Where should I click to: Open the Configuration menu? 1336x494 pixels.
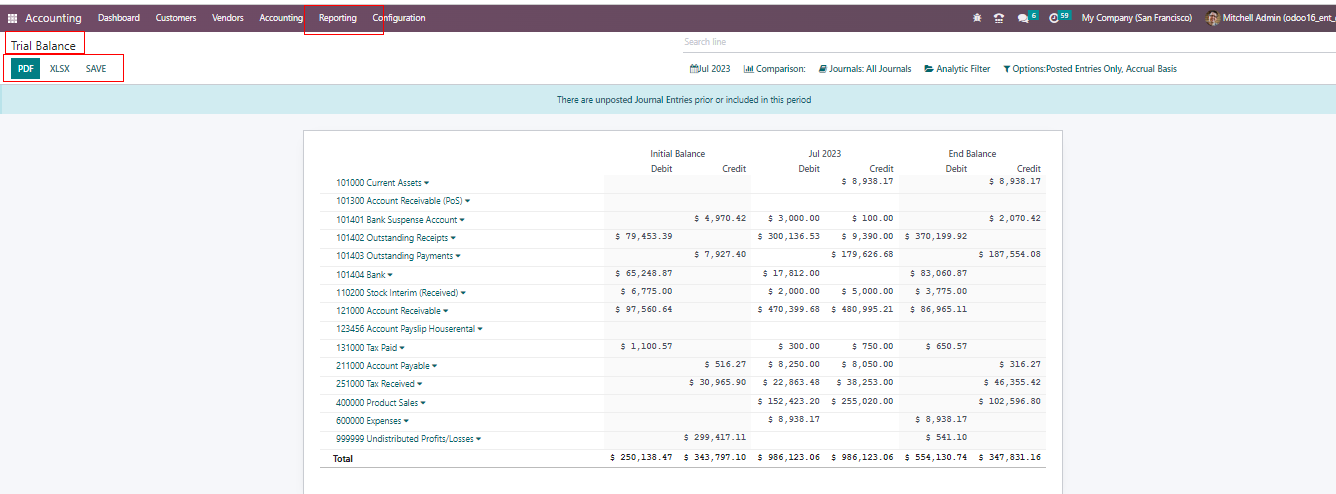click(398, 18)
